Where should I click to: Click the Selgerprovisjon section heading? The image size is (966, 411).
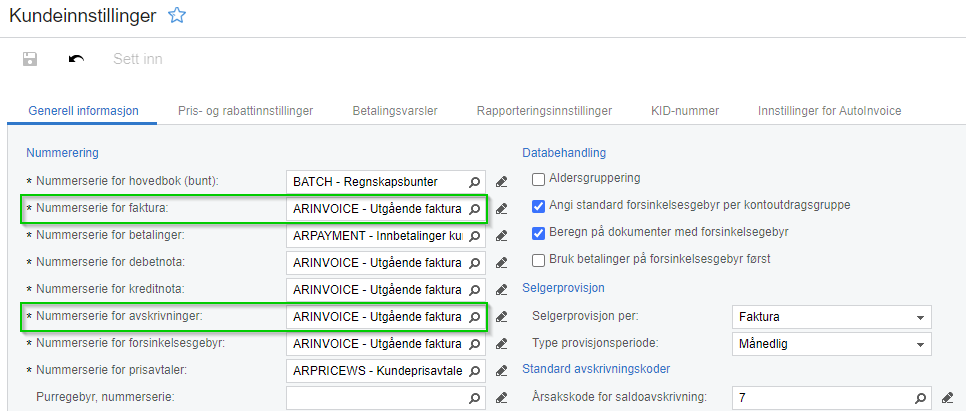(563, 287)
